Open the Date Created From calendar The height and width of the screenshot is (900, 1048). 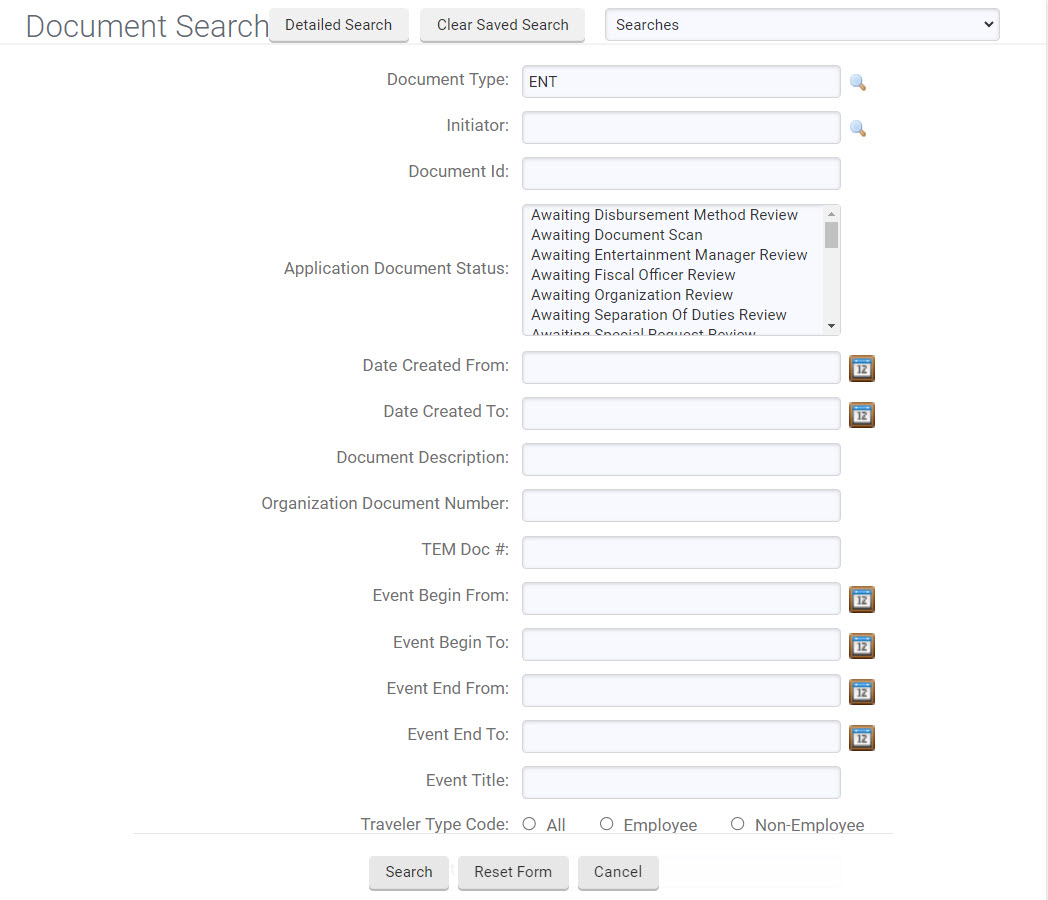[x=861, y=368]
